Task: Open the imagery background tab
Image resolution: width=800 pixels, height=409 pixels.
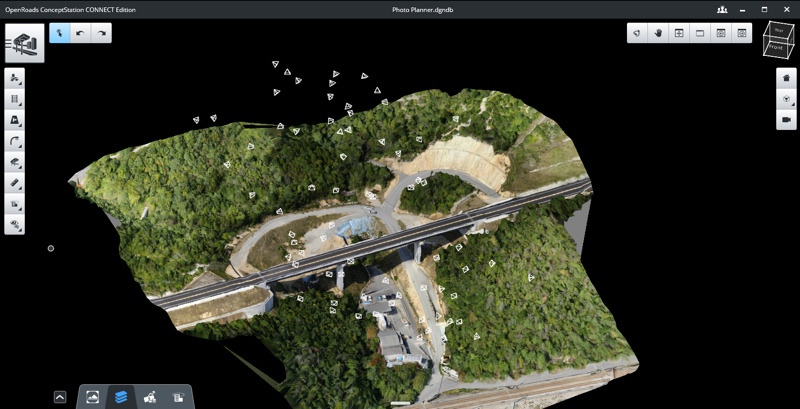Action: point(92,397)
